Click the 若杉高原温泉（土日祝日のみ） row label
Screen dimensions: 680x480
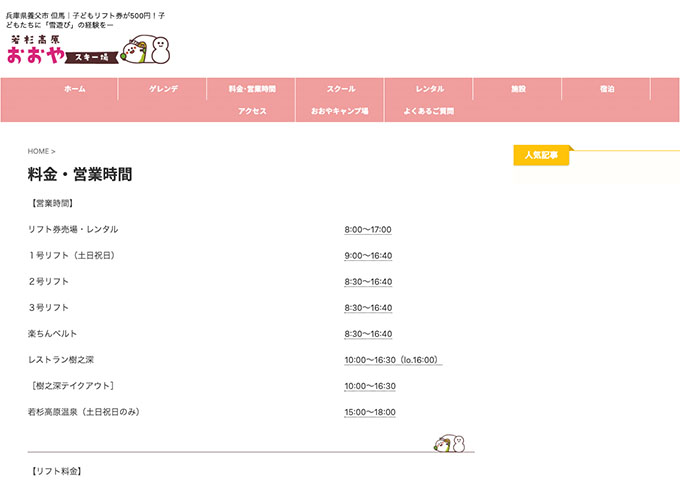coord(85,411)
